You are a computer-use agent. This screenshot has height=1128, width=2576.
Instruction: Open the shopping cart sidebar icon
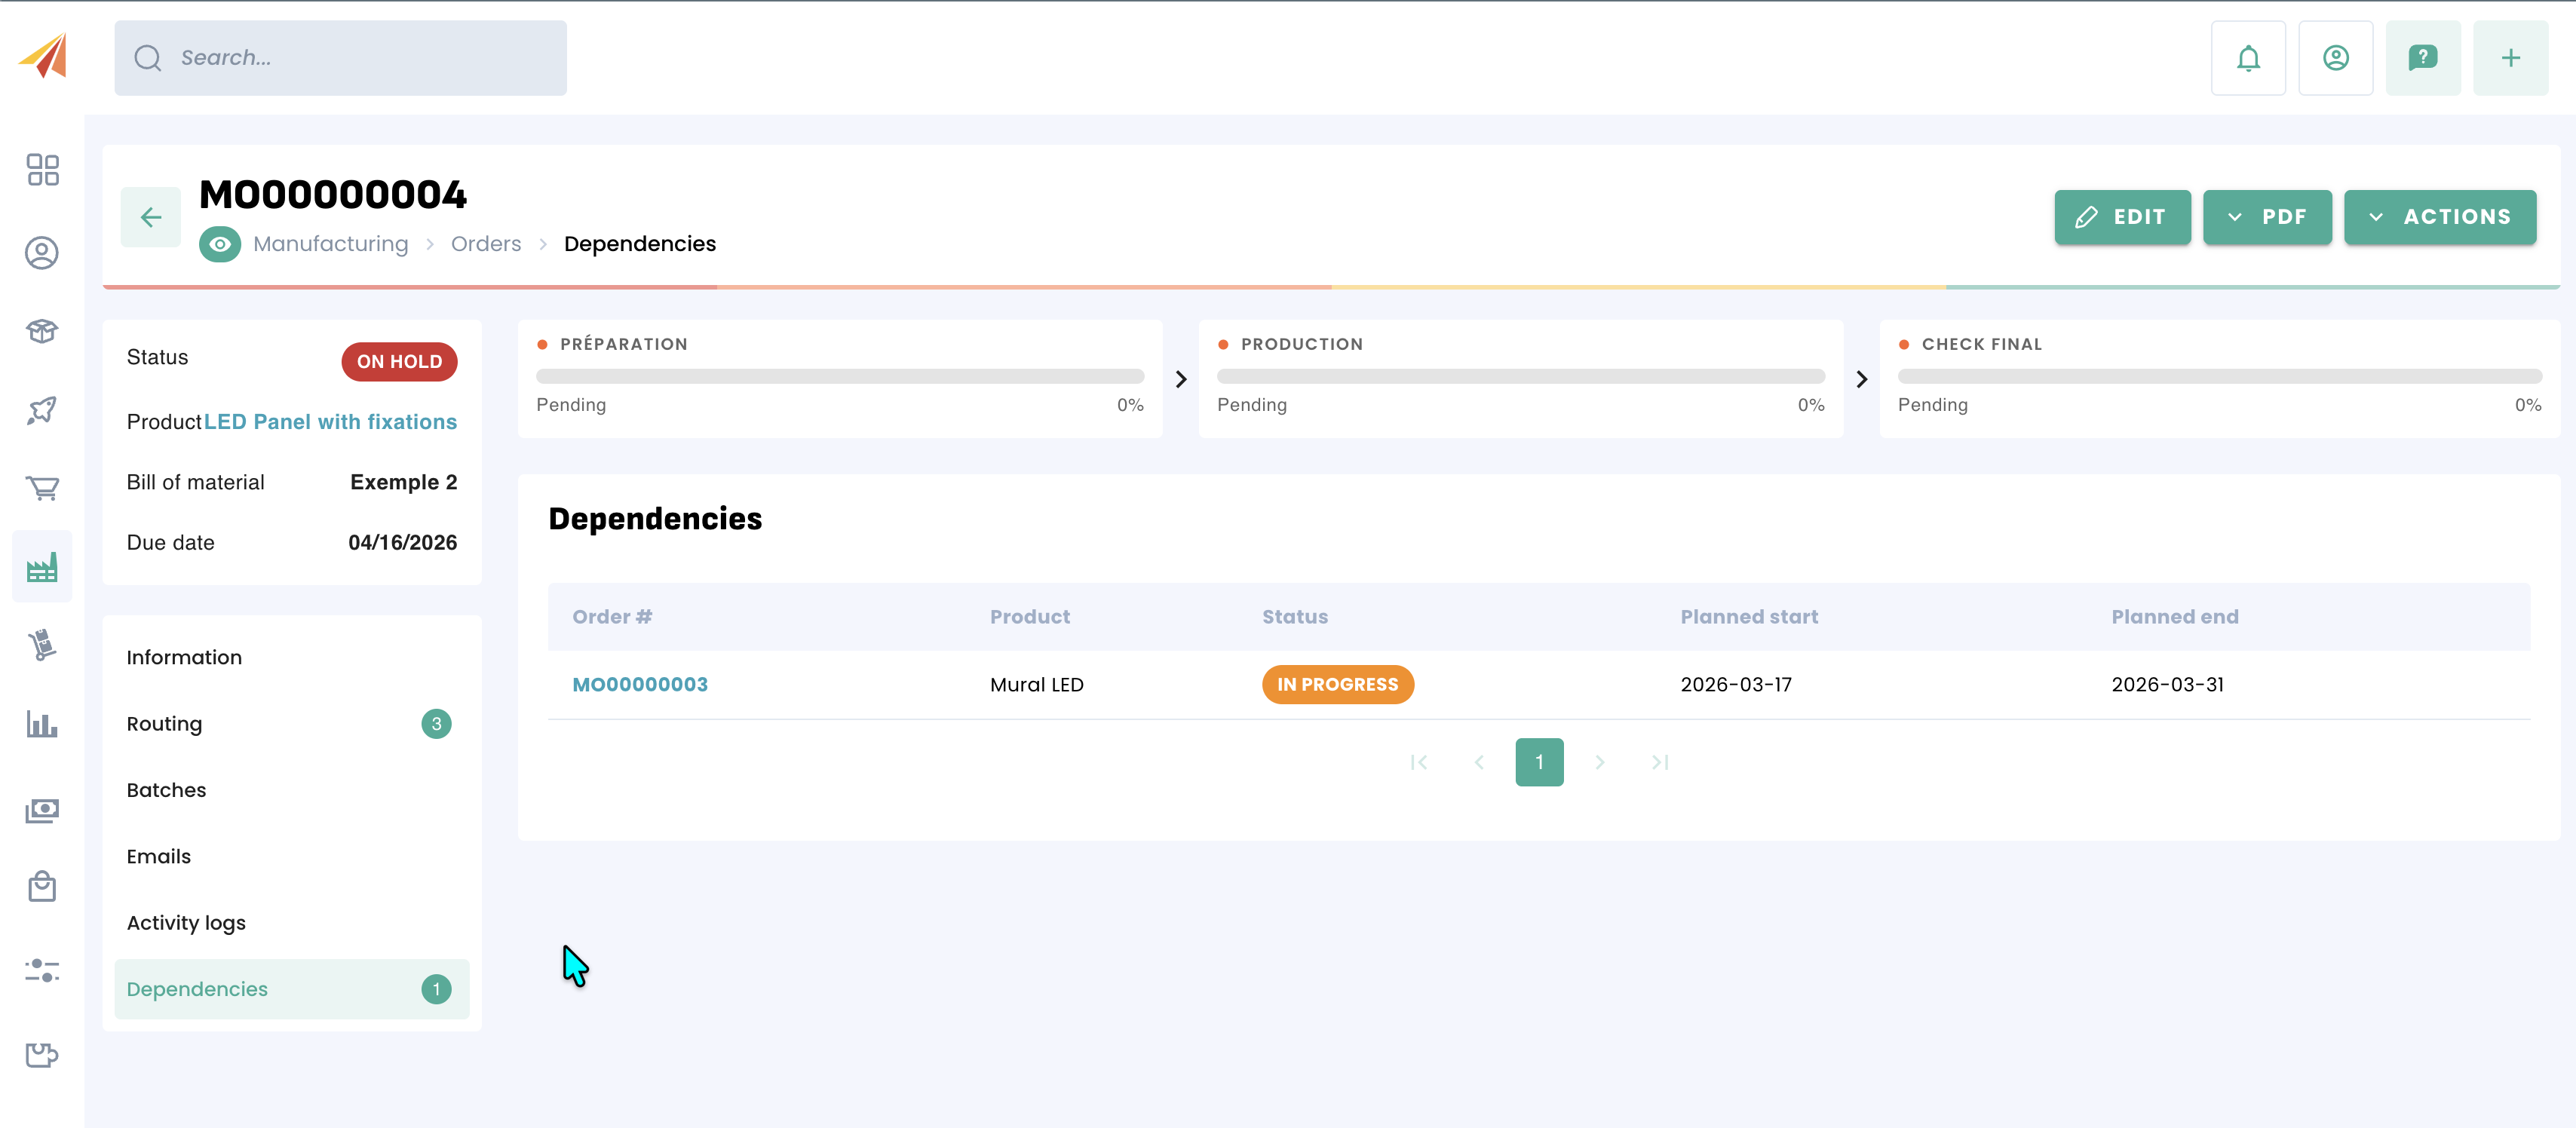[42, 488]
